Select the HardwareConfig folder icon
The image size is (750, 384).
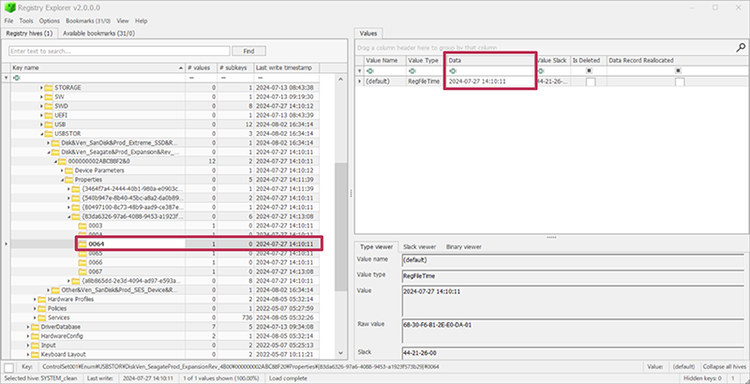coord(35,336)
